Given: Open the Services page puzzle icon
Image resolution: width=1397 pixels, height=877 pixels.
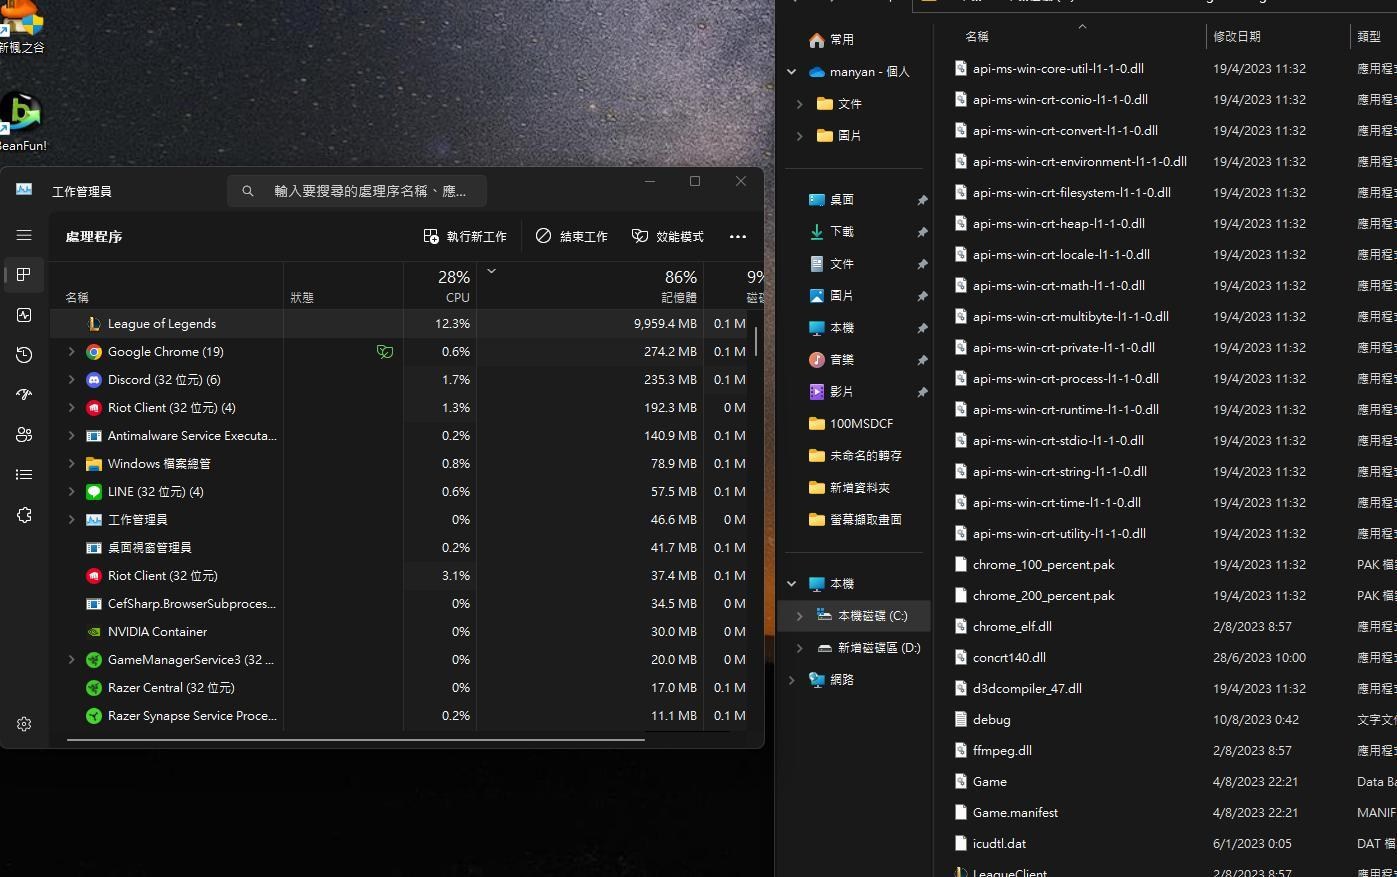Looking at the screenshot, I should click(x=24, y=515).
